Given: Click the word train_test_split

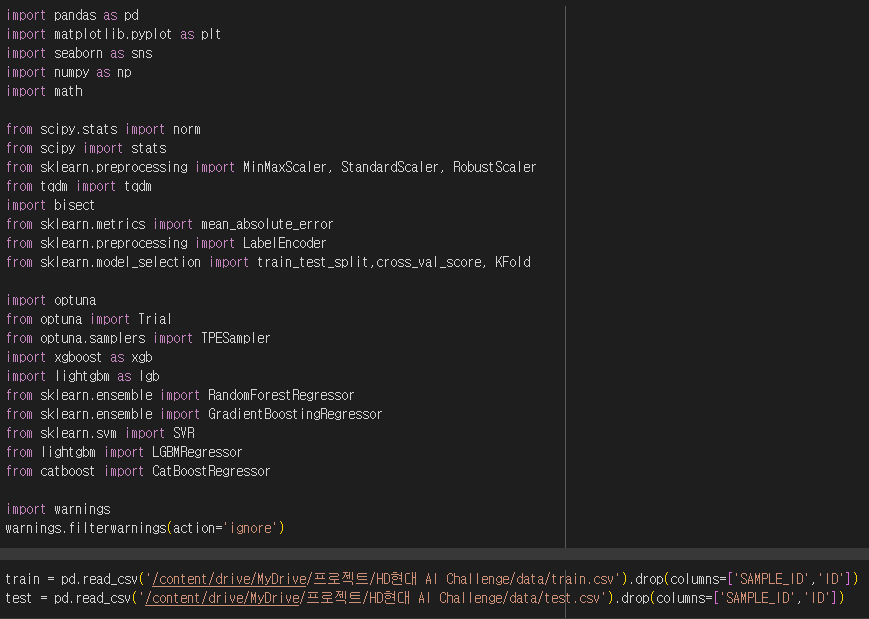Looking at the screenshot, I should pos(313,262).
